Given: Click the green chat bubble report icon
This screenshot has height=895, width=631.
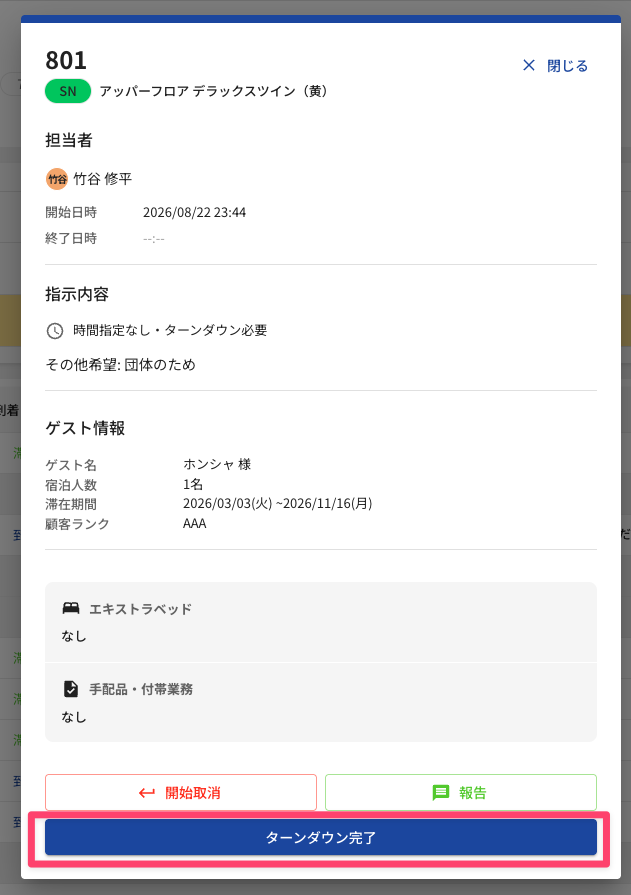Looking at the screenshot, I should (x=441, y=793).
